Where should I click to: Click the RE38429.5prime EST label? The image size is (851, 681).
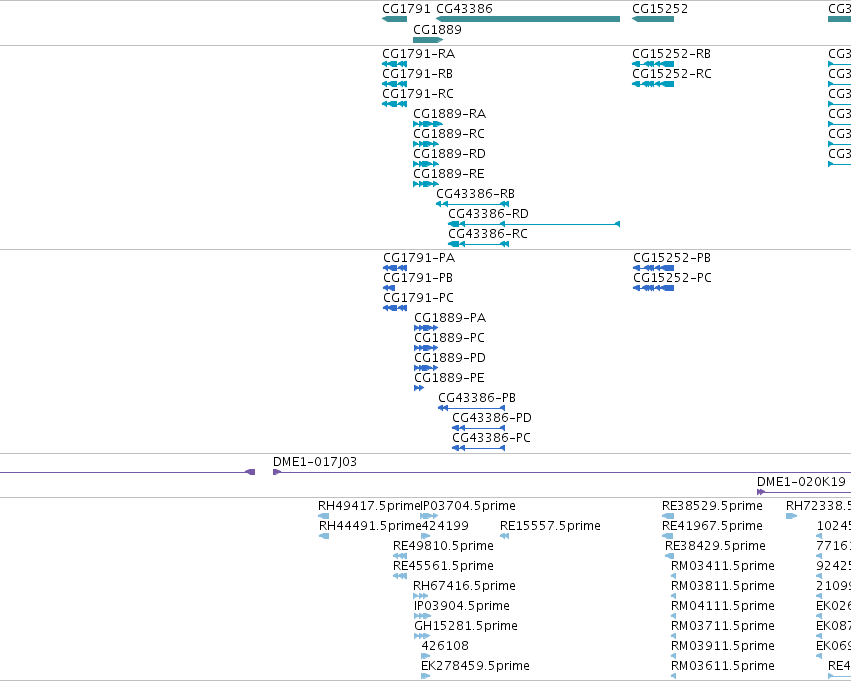coord(715,546)
